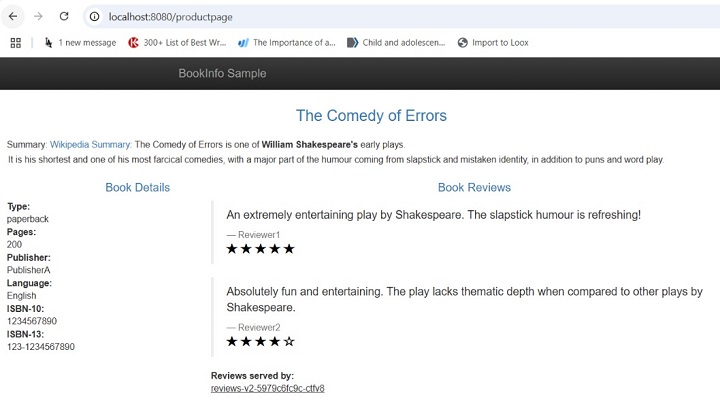The width and height of the screenshot is (720, 416).
Task: Click the Book Details section heading
Action: (137, 187)
